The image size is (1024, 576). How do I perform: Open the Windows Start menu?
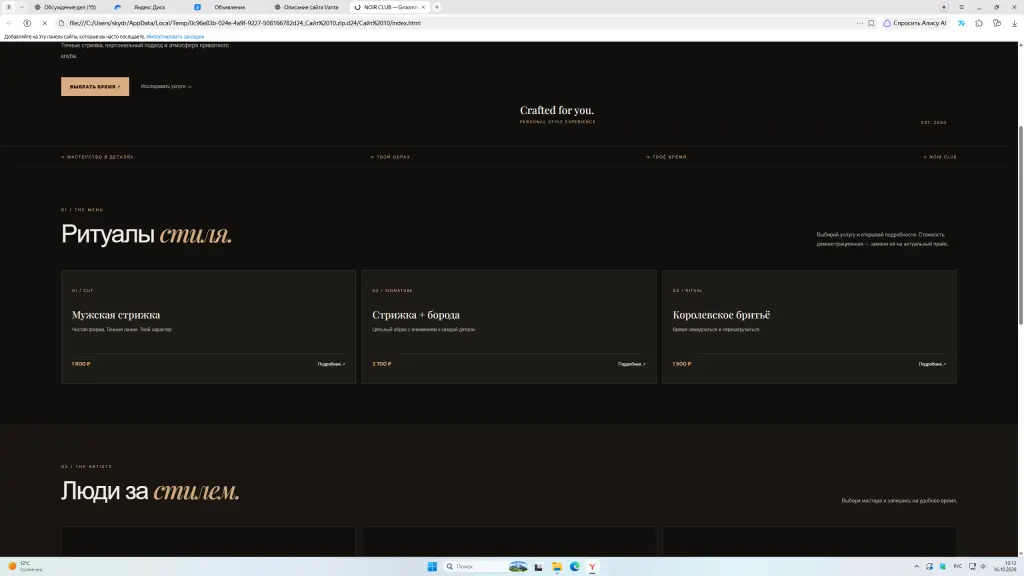pos(432,566)
